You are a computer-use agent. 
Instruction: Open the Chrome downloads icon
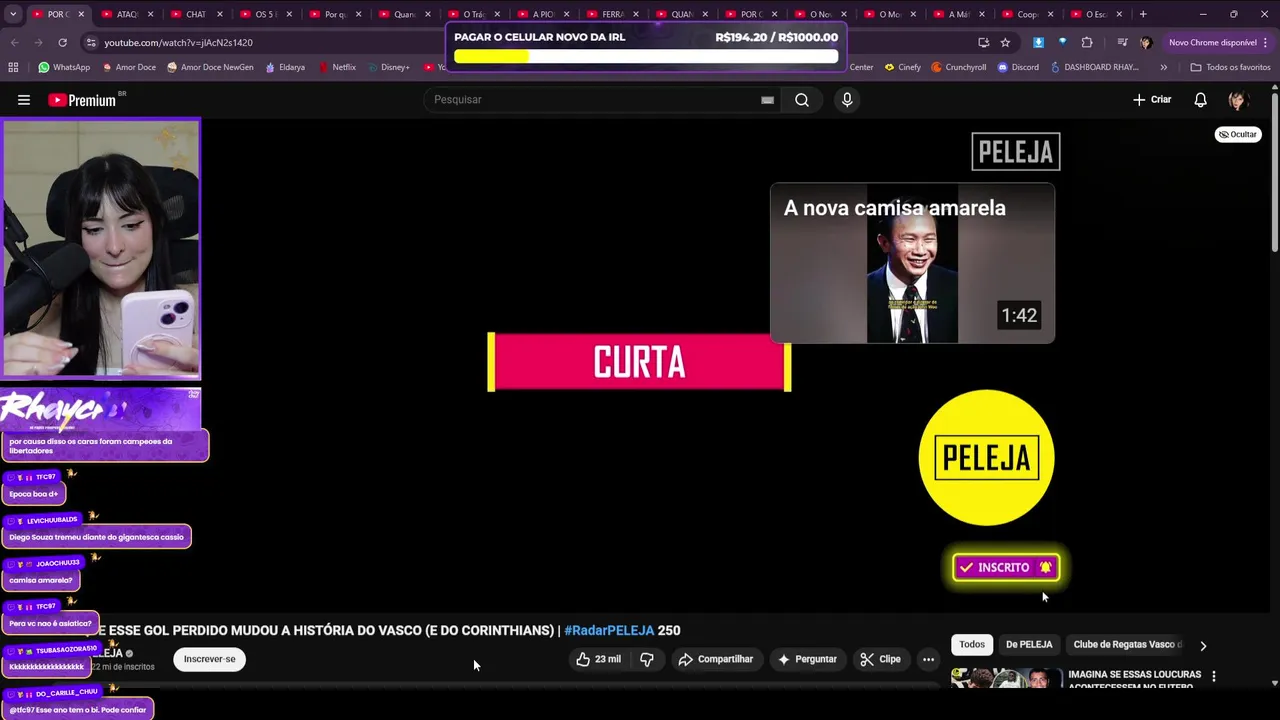click(1038, 43)
